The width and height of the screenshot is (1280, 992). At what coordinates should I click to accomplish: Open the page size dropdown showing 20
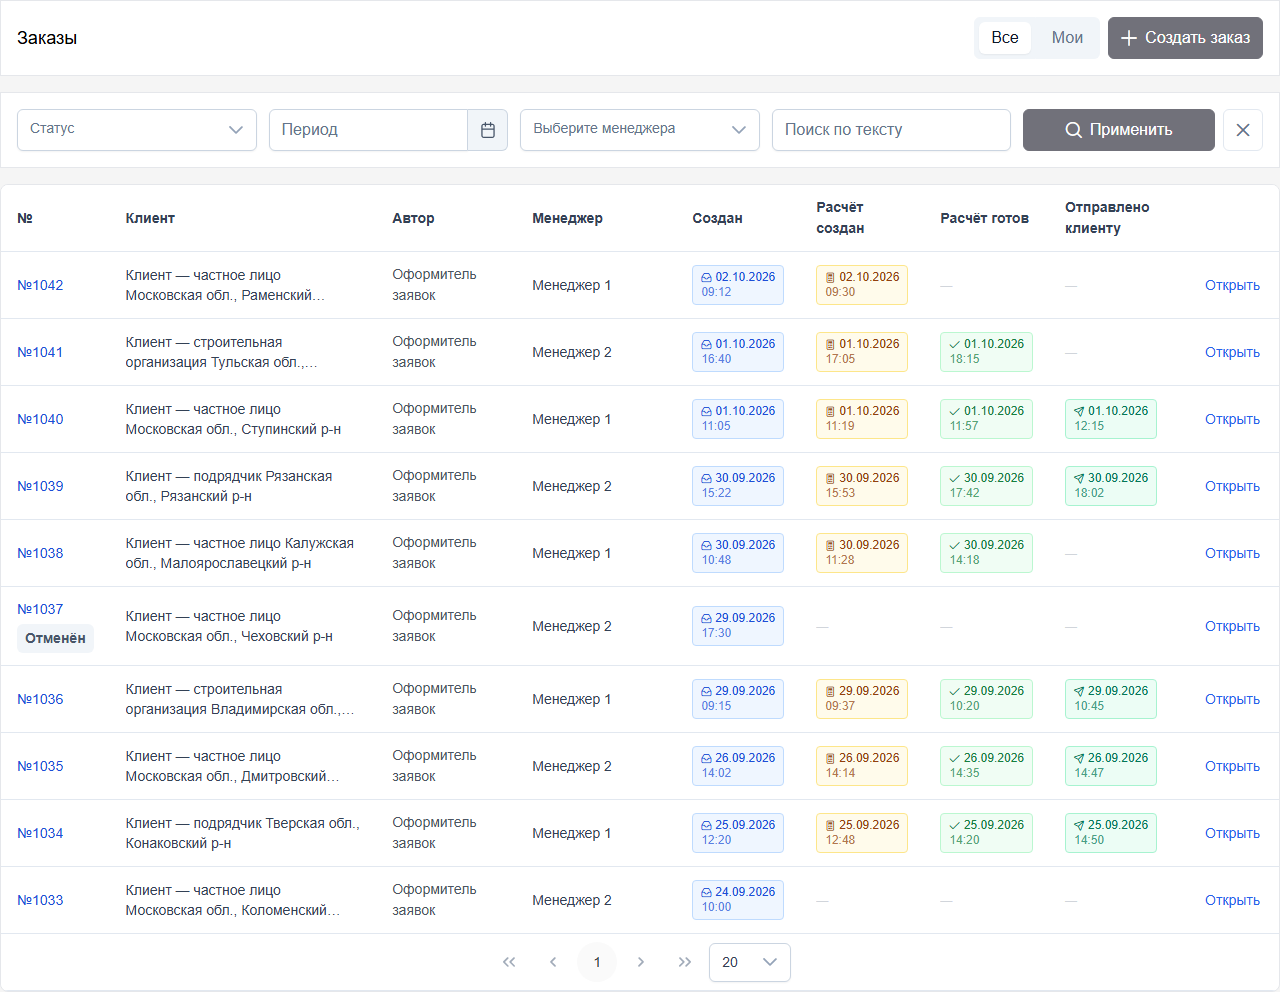tap(750, 962)
